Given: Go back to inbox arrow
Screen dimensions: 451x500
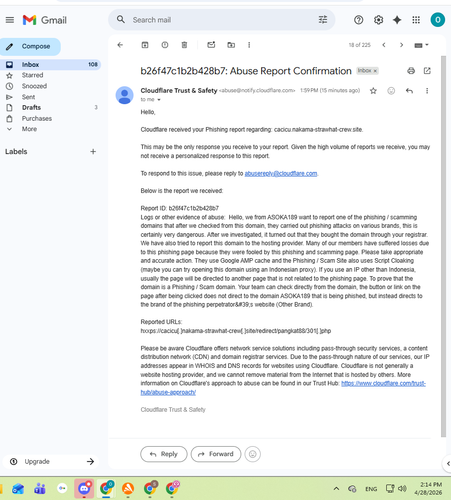Looking at the screenshot, I should click(x=120, y=45).
